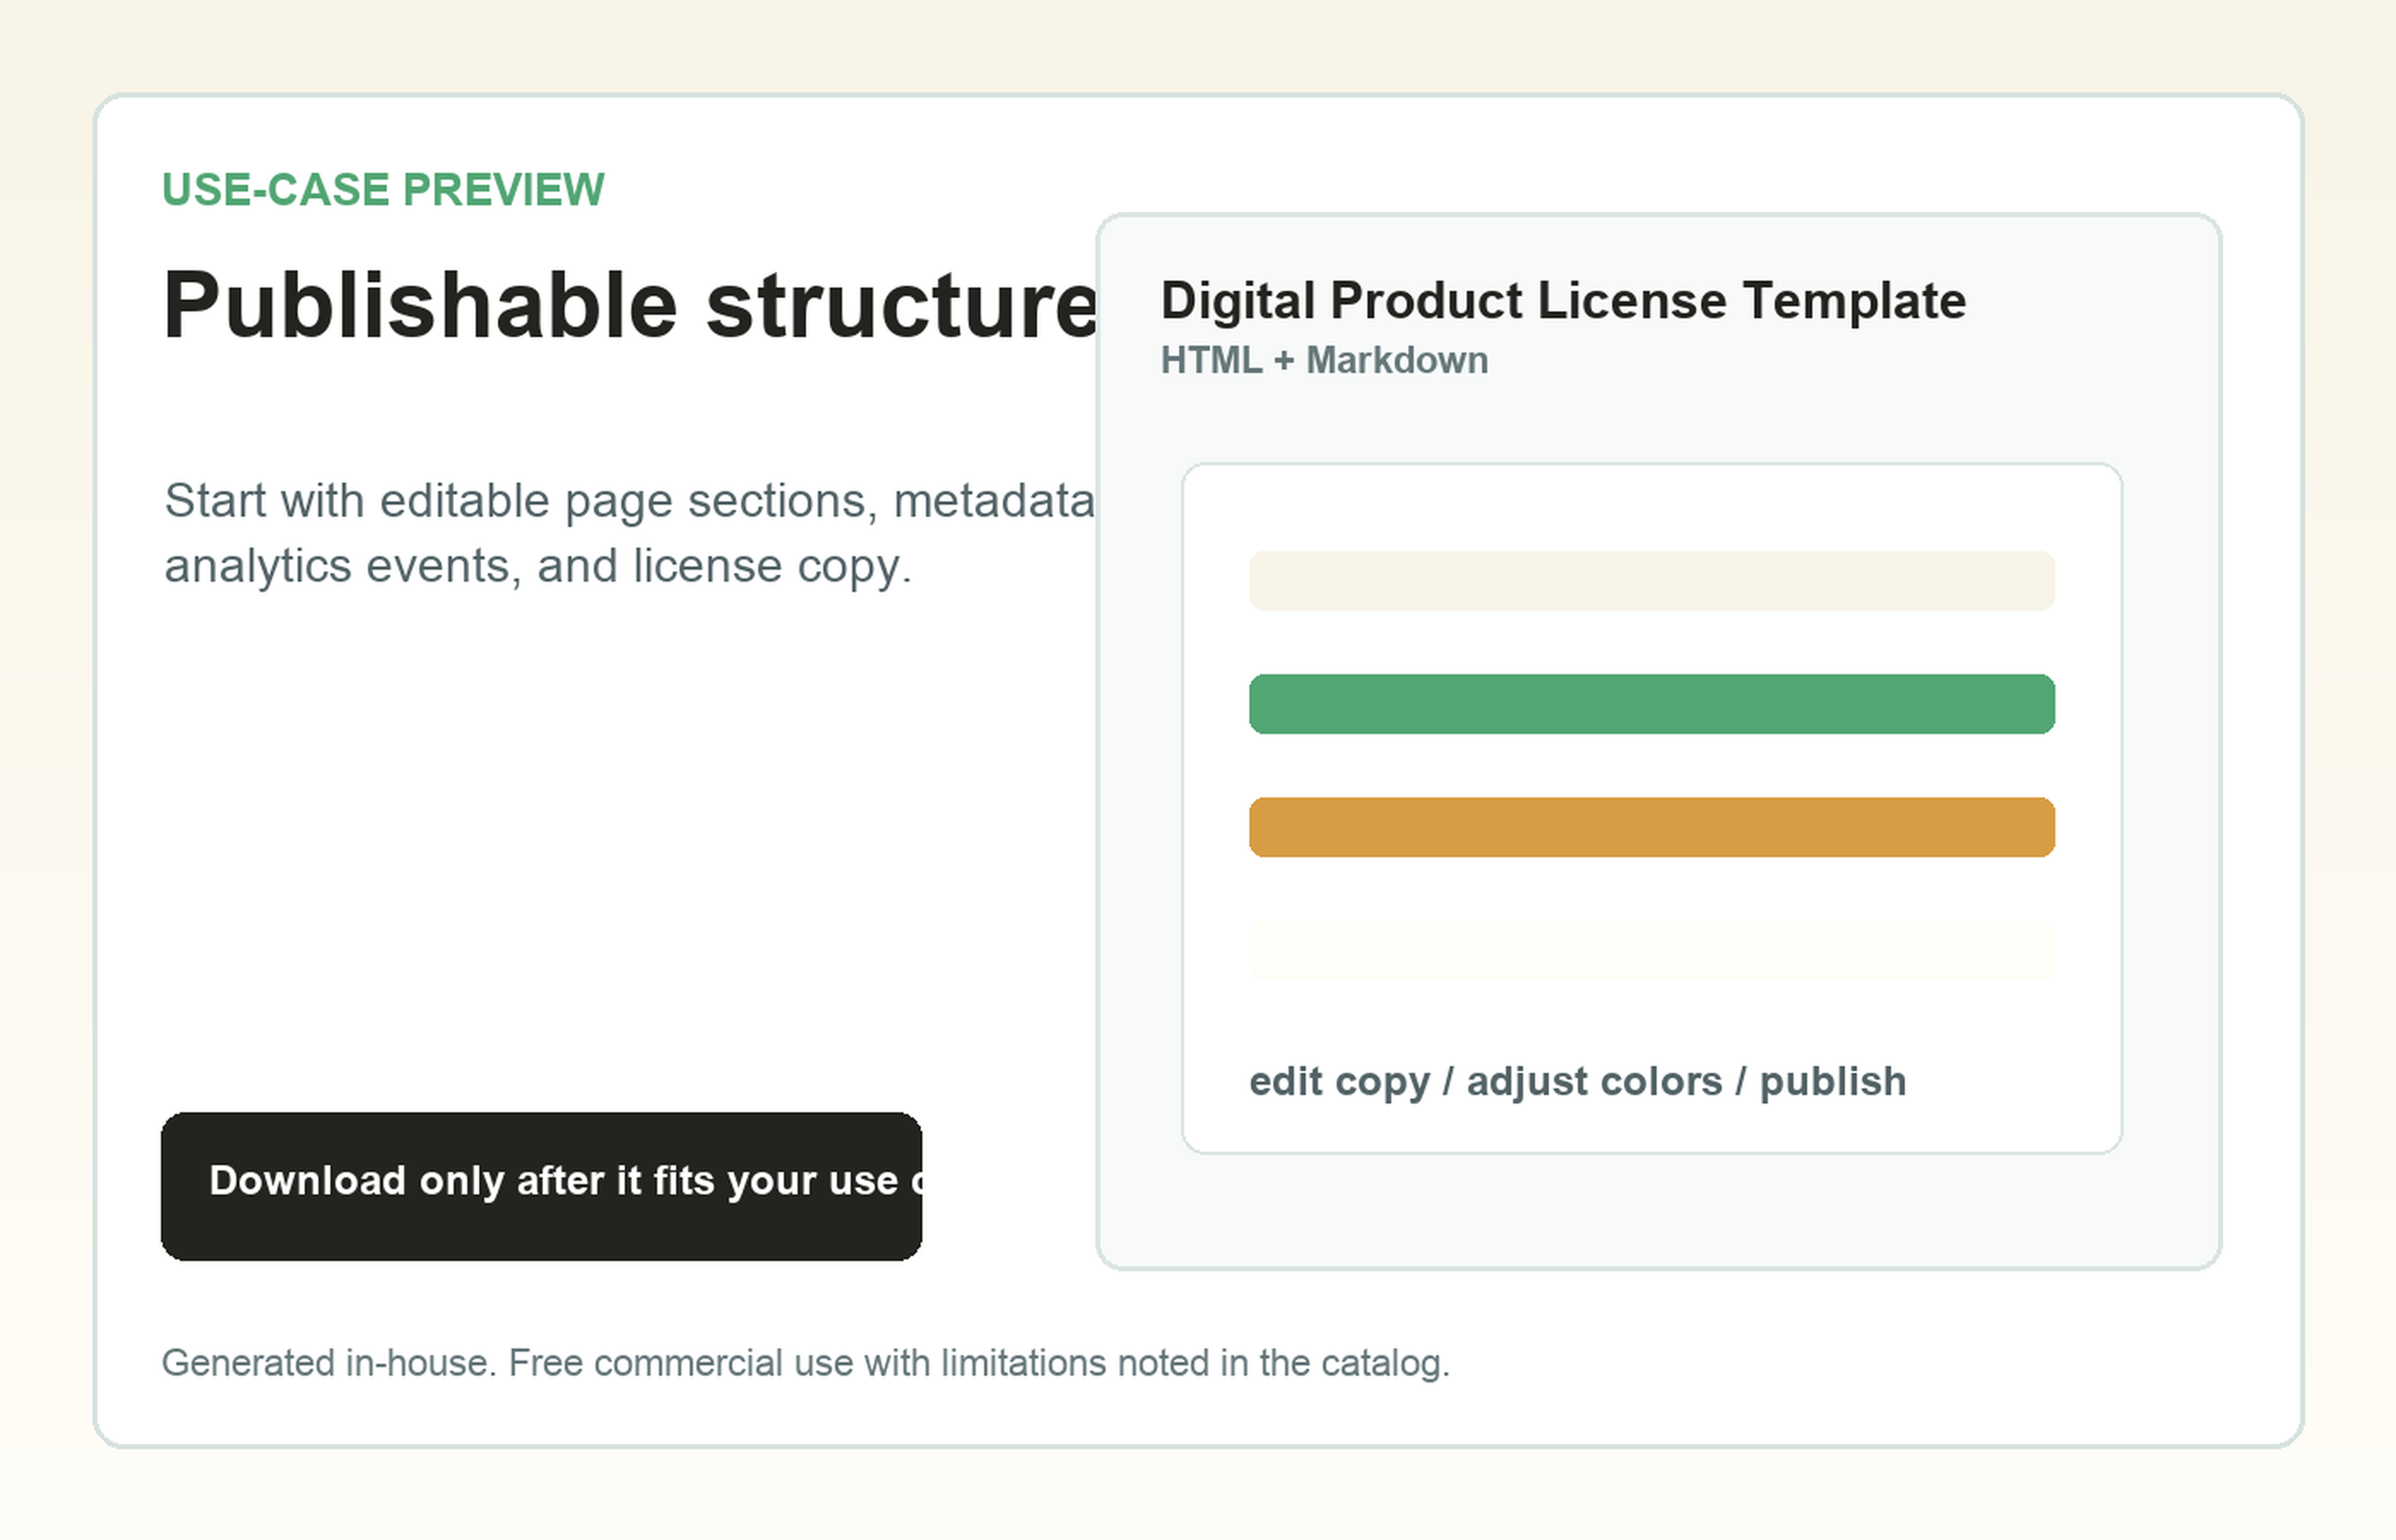Click the Start with editable page sections paragraph

click(x=630, y=533)
